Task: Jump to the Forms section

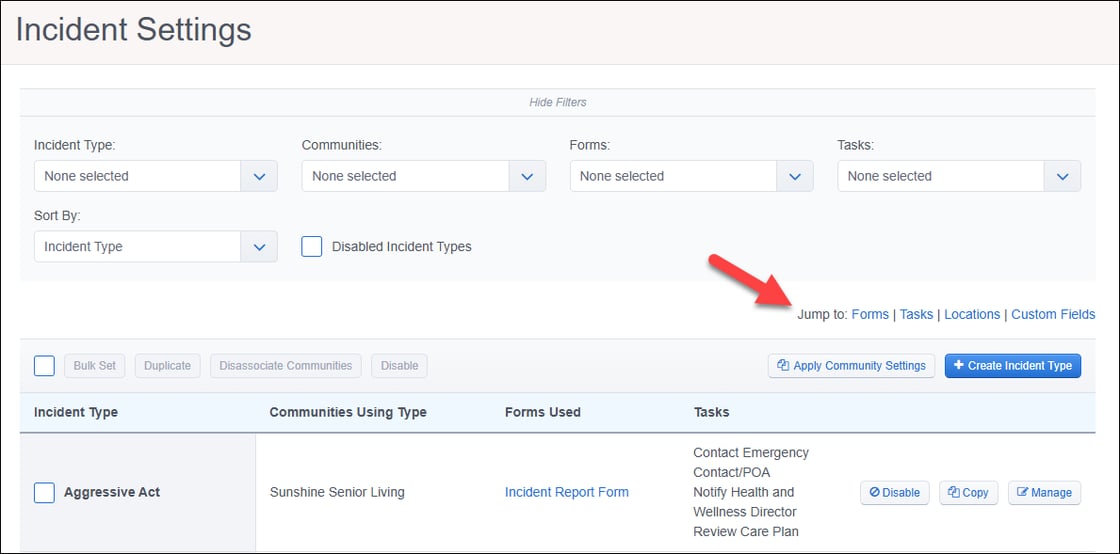Action: (870, 314)
